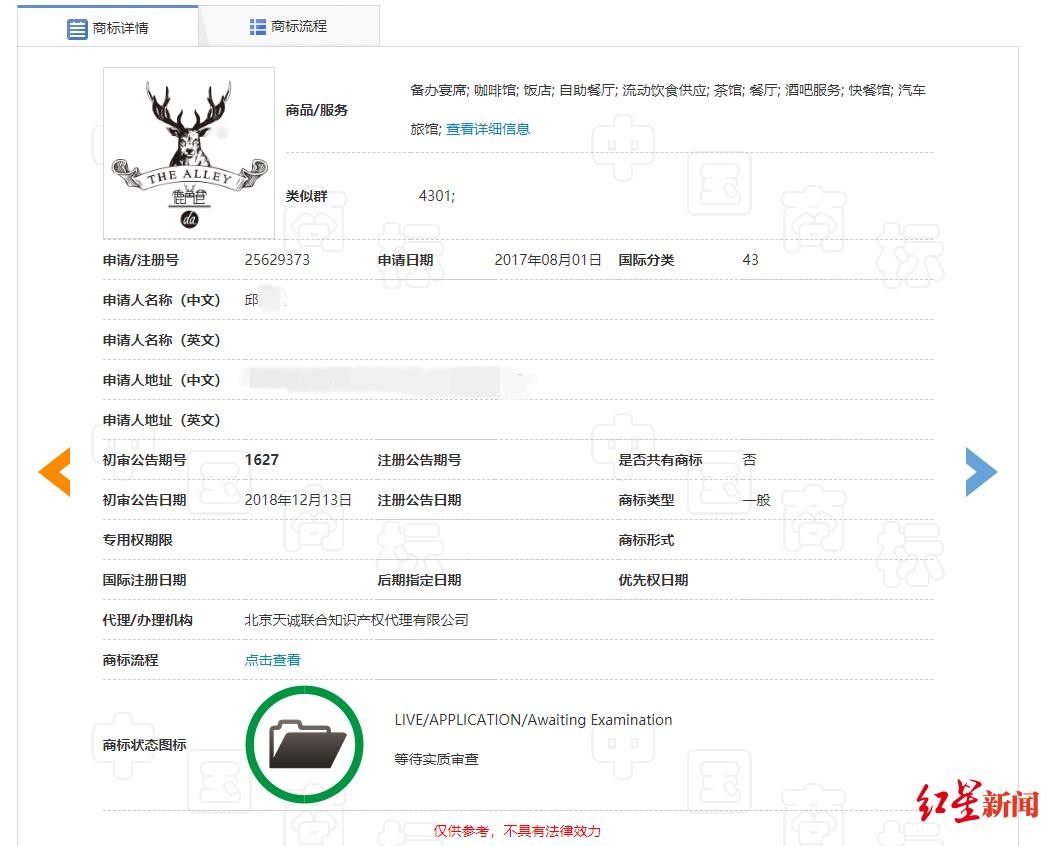The width and height of the screenshot is (1050, 846).
Task: Go to next trademark with blue right arrow
Action: tap(981, 472)
